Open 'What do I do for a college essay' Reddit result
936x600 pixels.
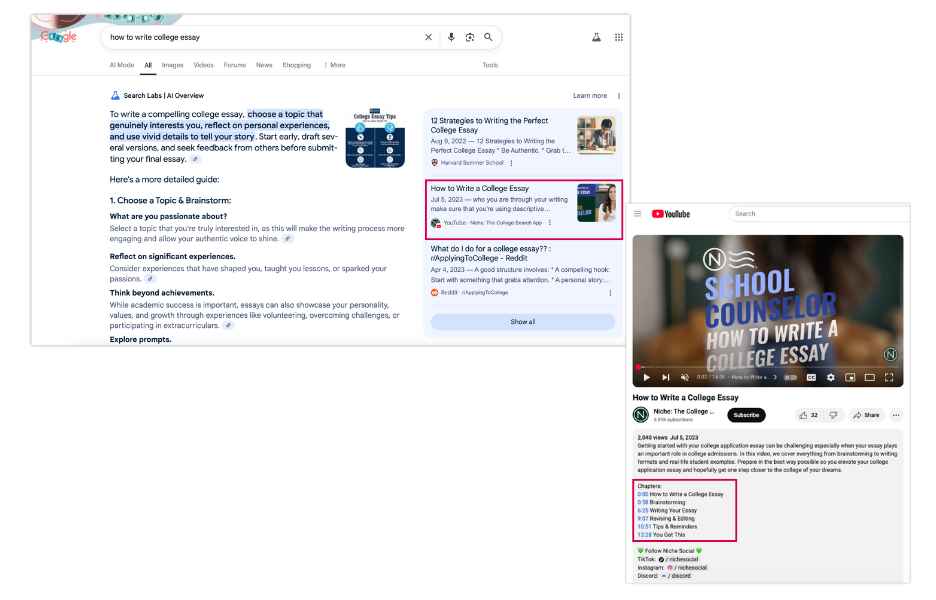[491, 253]
